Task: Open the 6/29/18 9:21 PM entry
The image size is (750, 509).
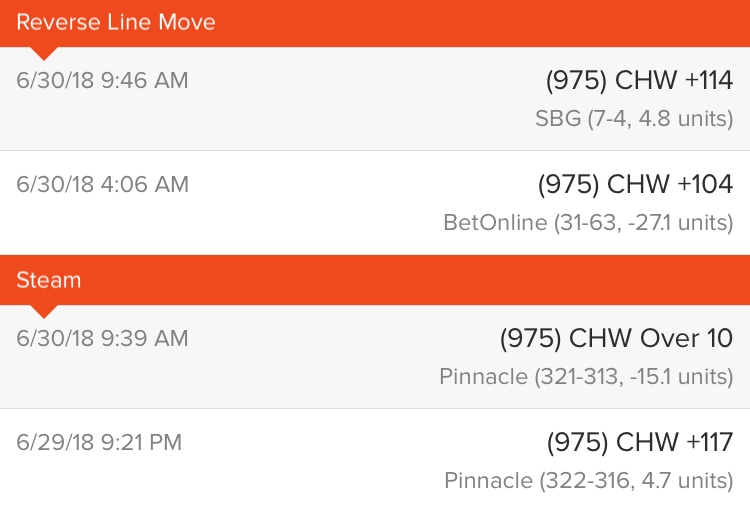Action: 99,442
